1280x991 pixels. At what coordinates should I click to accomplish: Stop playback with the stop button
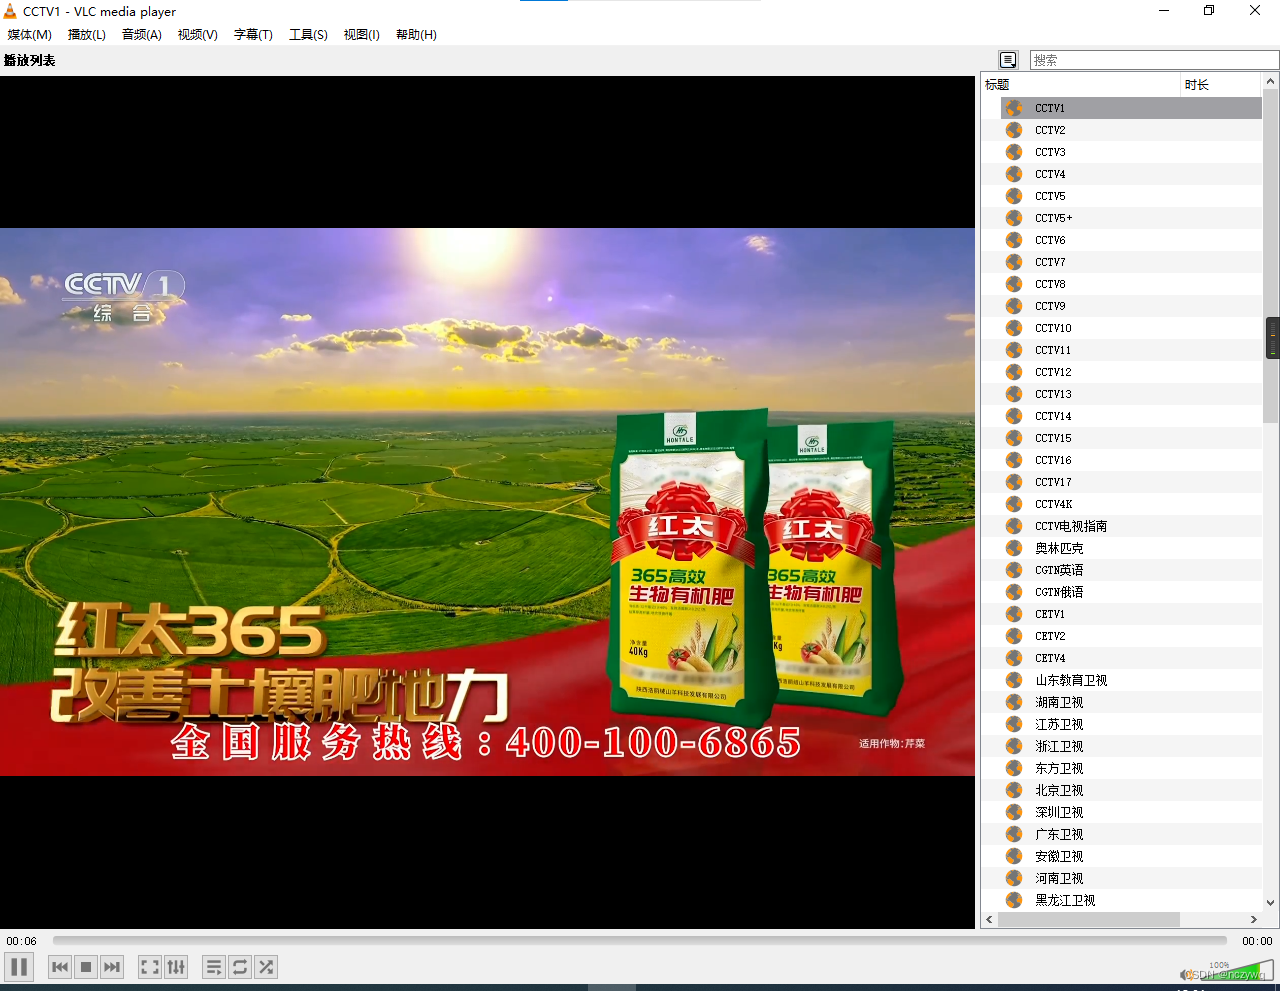(x=86, y=967)
